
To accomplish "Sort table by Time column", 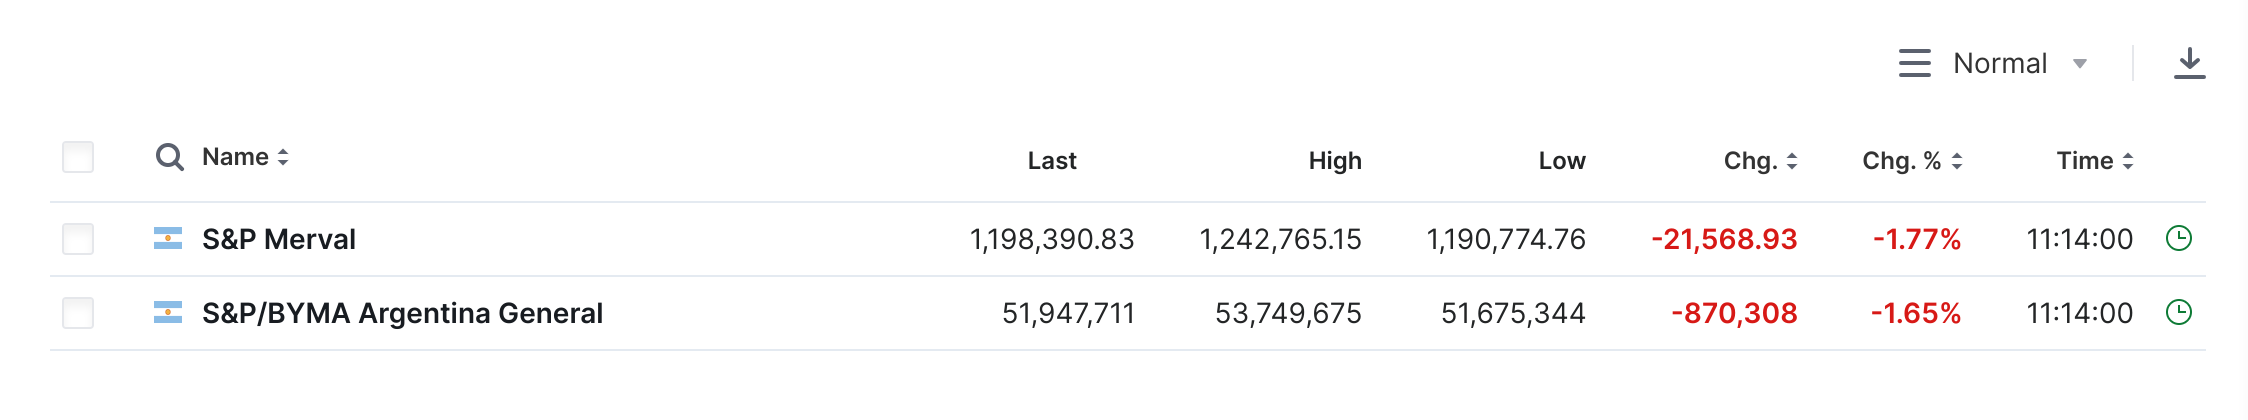I will click(2095, 161).
